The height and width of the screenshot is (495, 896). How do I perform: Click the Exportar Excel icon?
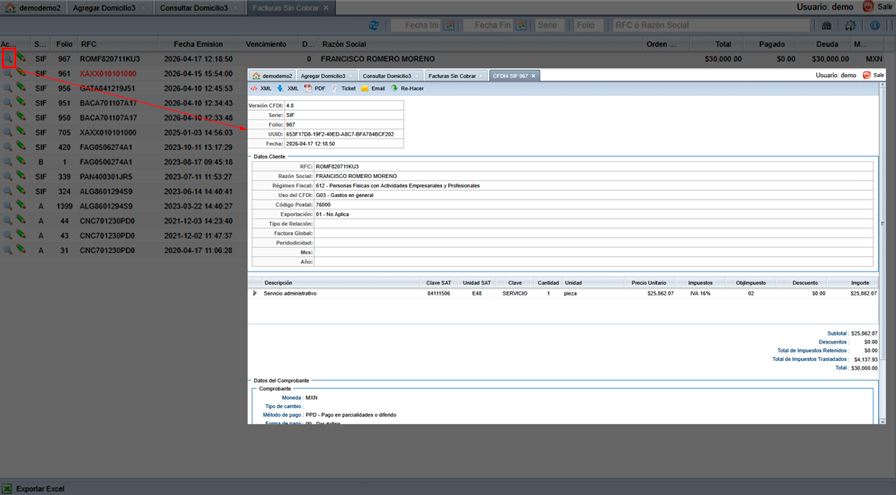(8, 488)
